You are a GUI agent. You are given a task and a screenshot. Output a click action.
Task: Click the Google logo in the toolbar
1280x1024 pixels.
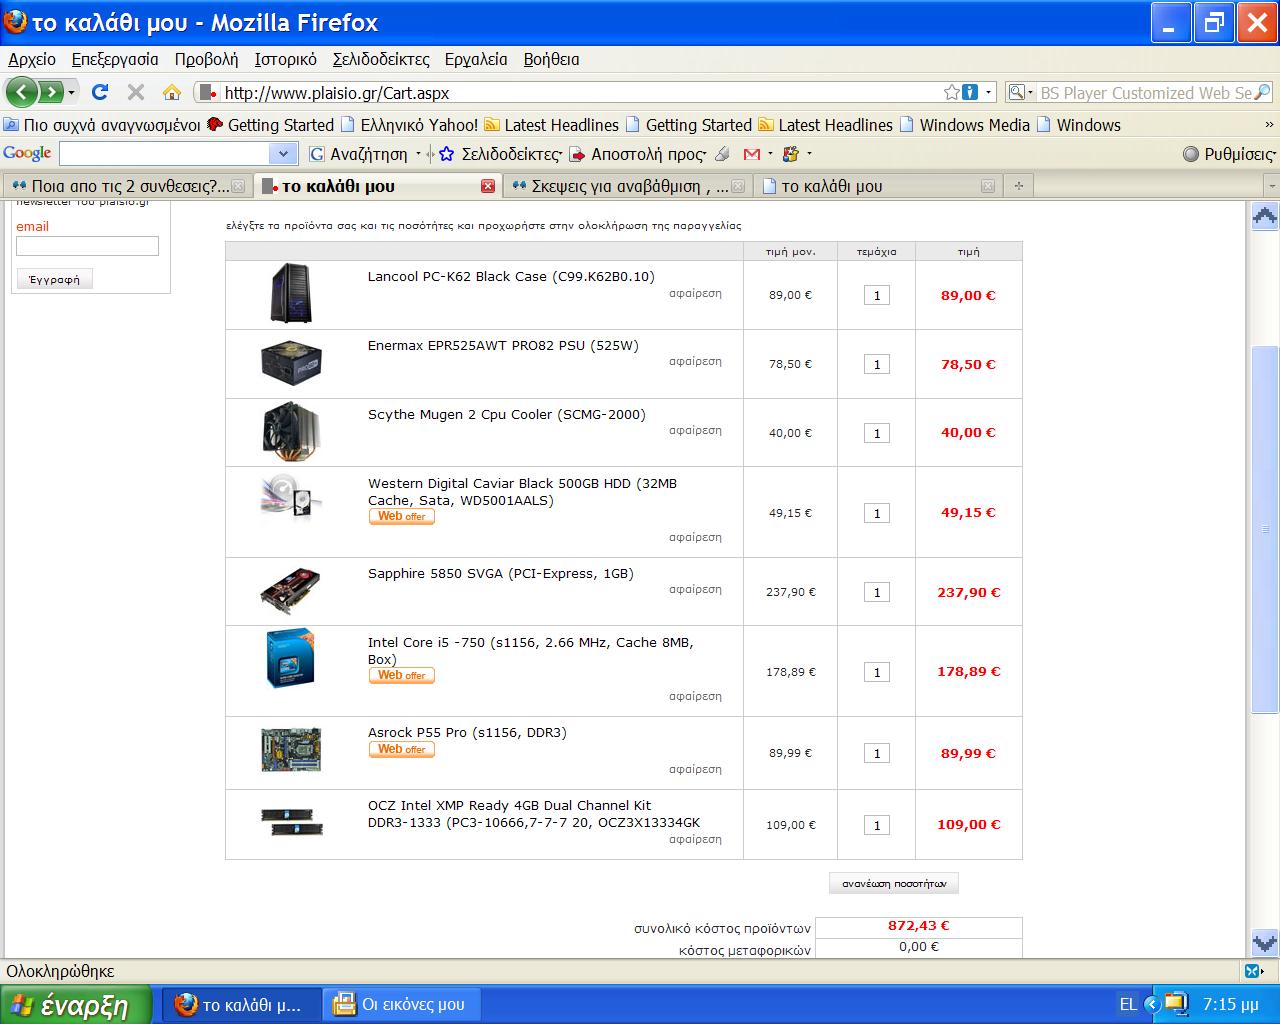coord(27,153)
